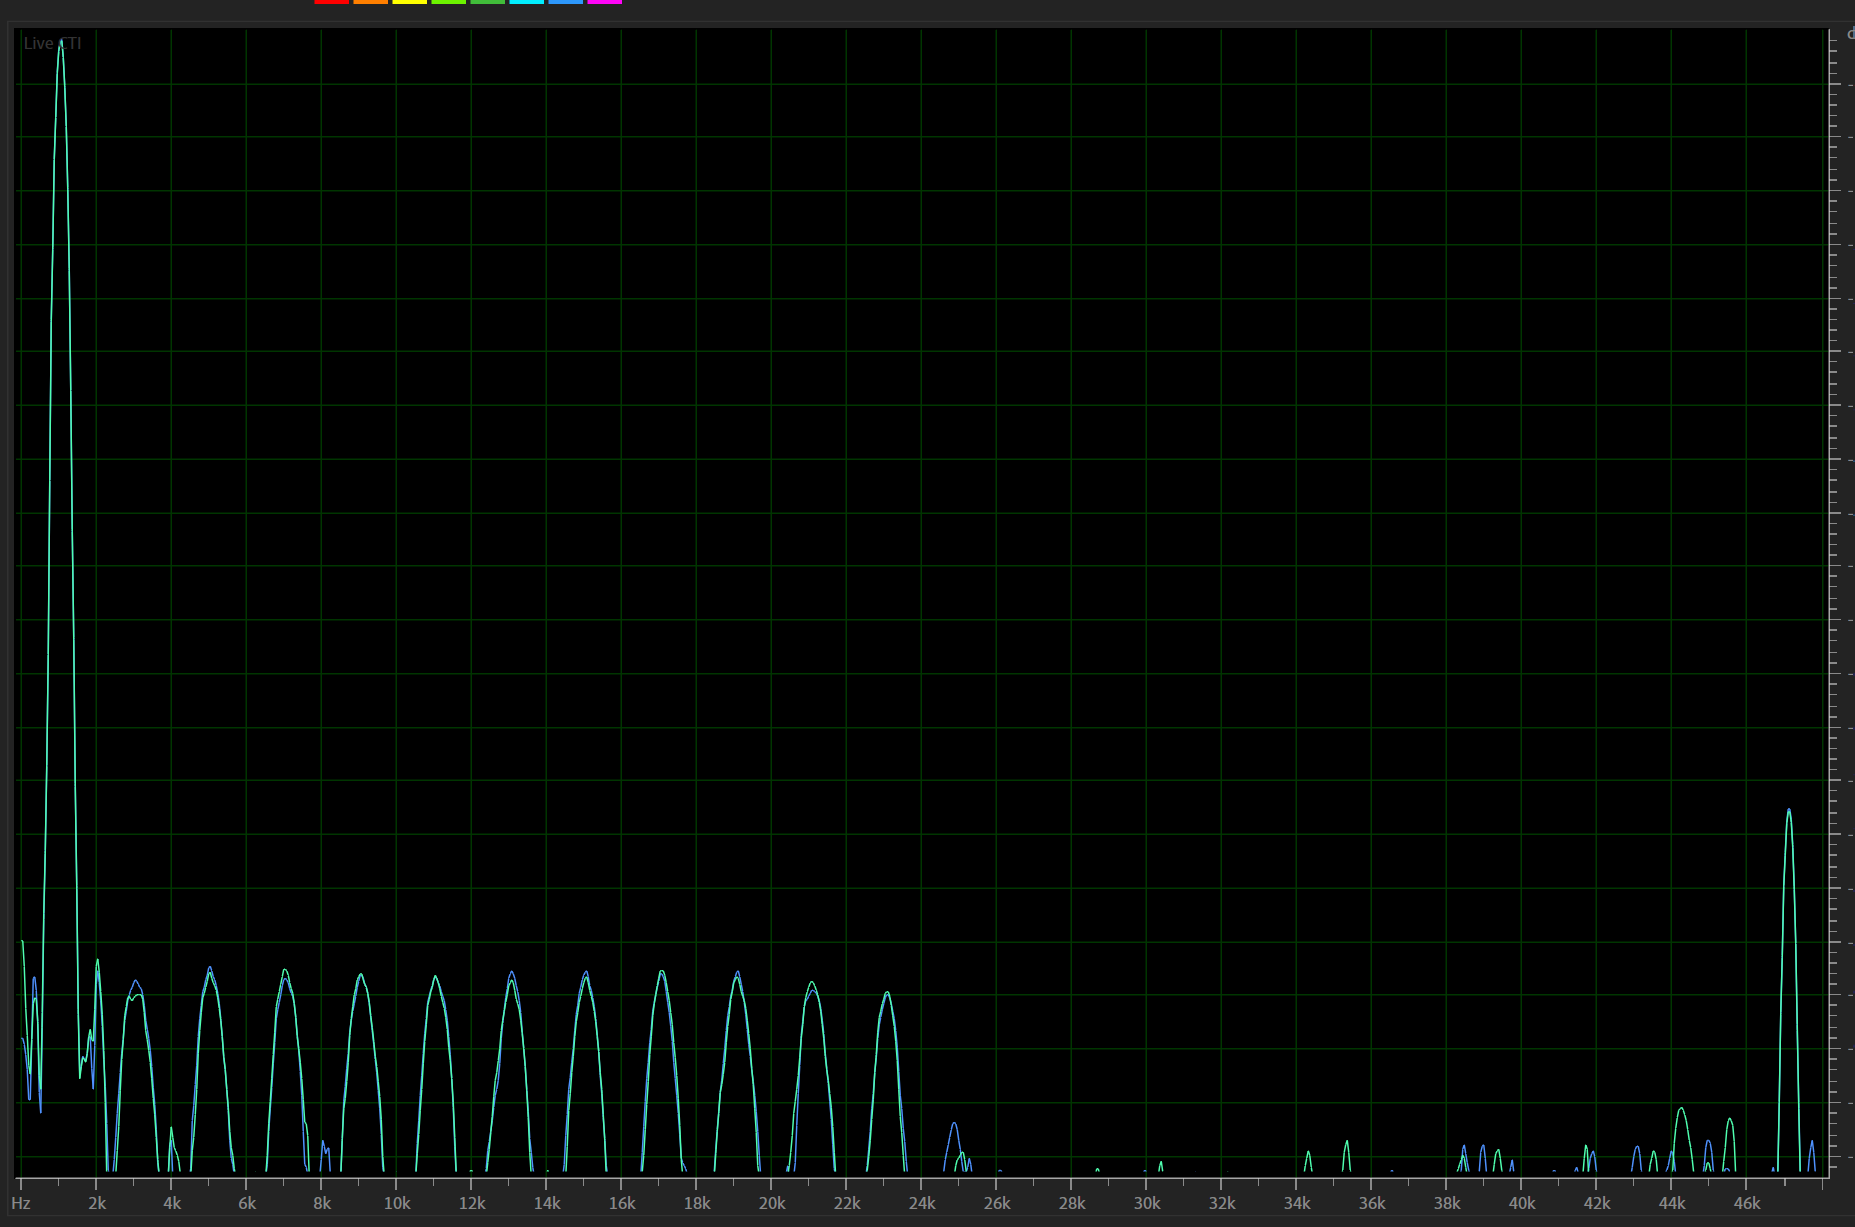Click the red color swatch
Image resolution: width=1855 pixels, height=1227 pixels.
coord(332,2)
